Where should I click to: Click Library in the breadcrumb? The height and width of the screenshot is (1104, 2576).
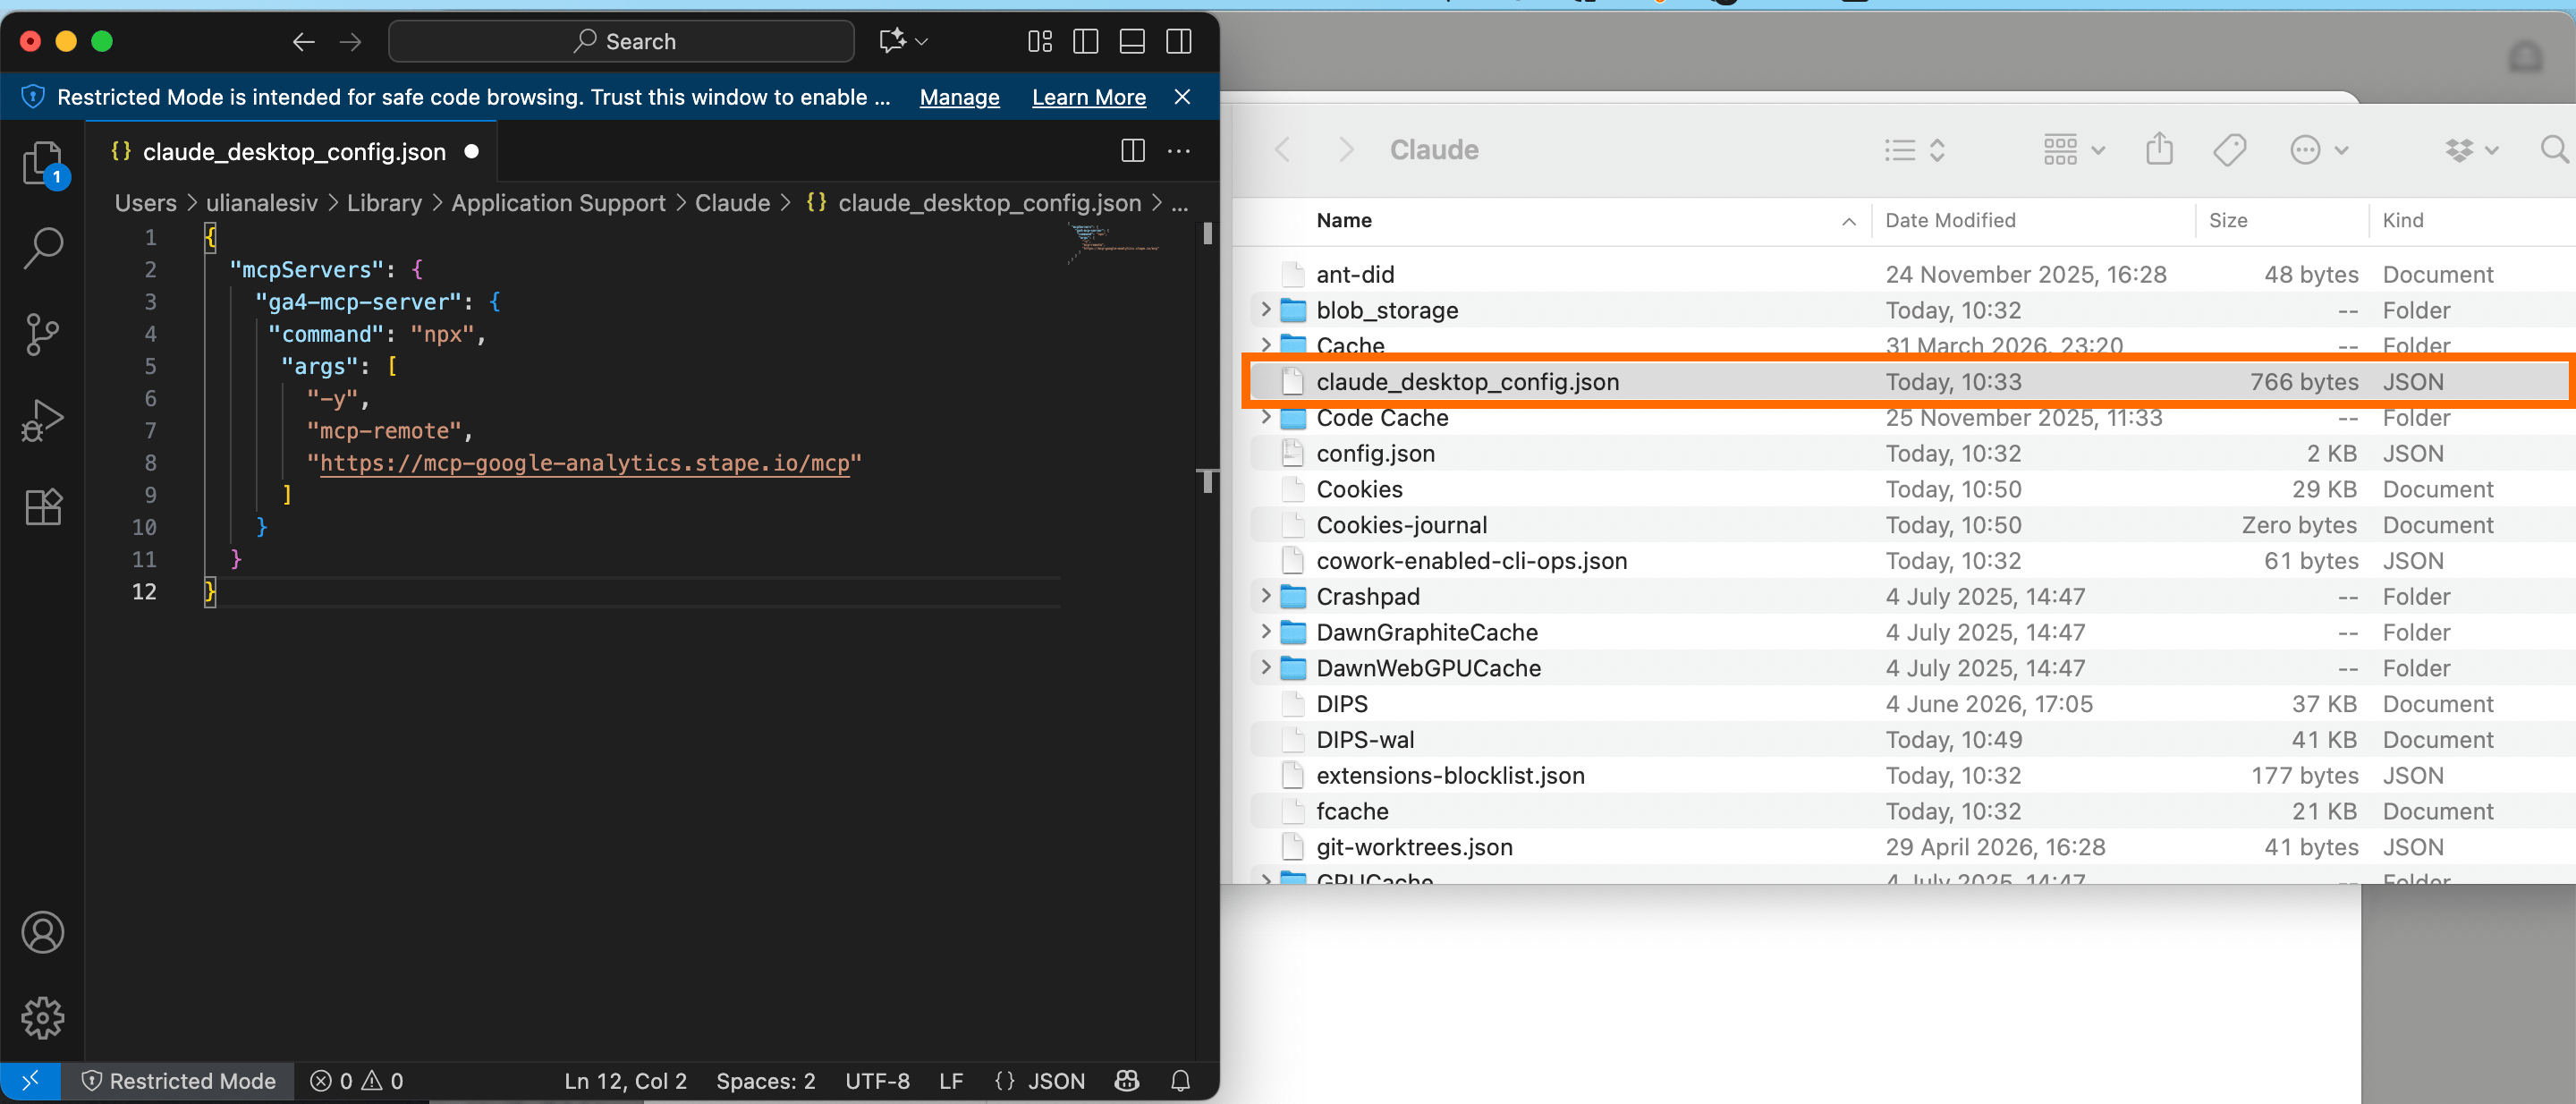[384, 203]
